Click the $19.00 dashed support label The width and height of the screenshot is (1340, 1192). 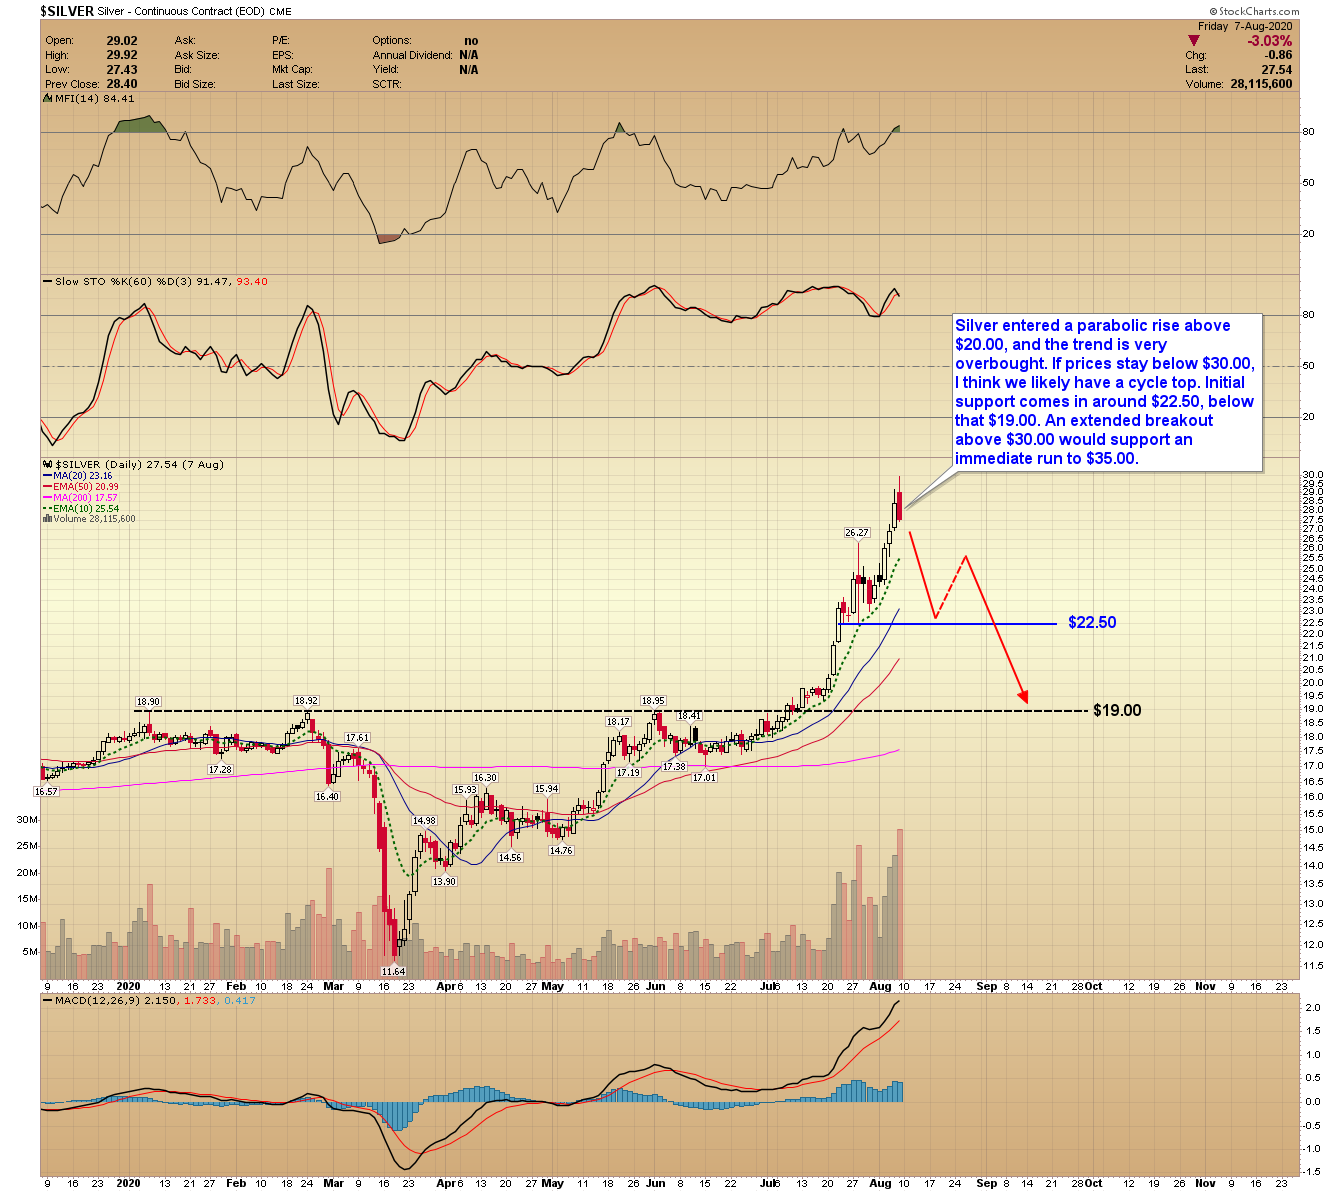[x=1117, y=710]
